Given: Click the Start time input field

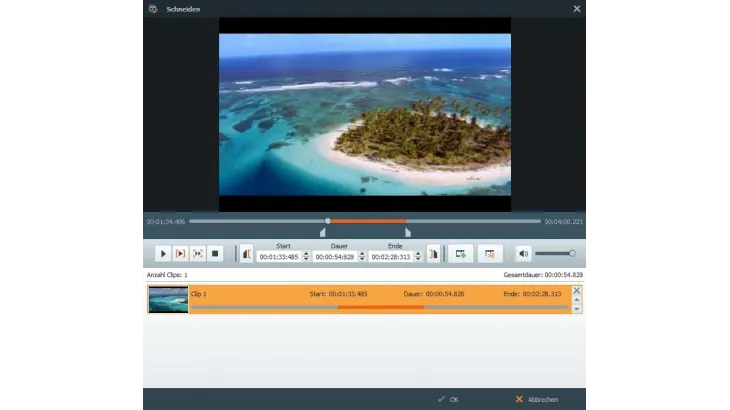Looking at the screenshot, I should click(279, 257).
